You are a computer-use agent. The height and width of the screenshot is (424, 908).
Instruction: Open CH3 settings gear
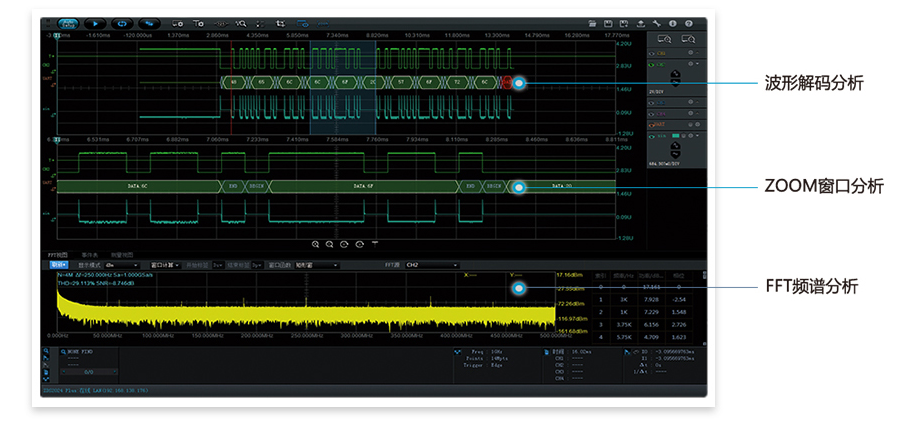690,102
